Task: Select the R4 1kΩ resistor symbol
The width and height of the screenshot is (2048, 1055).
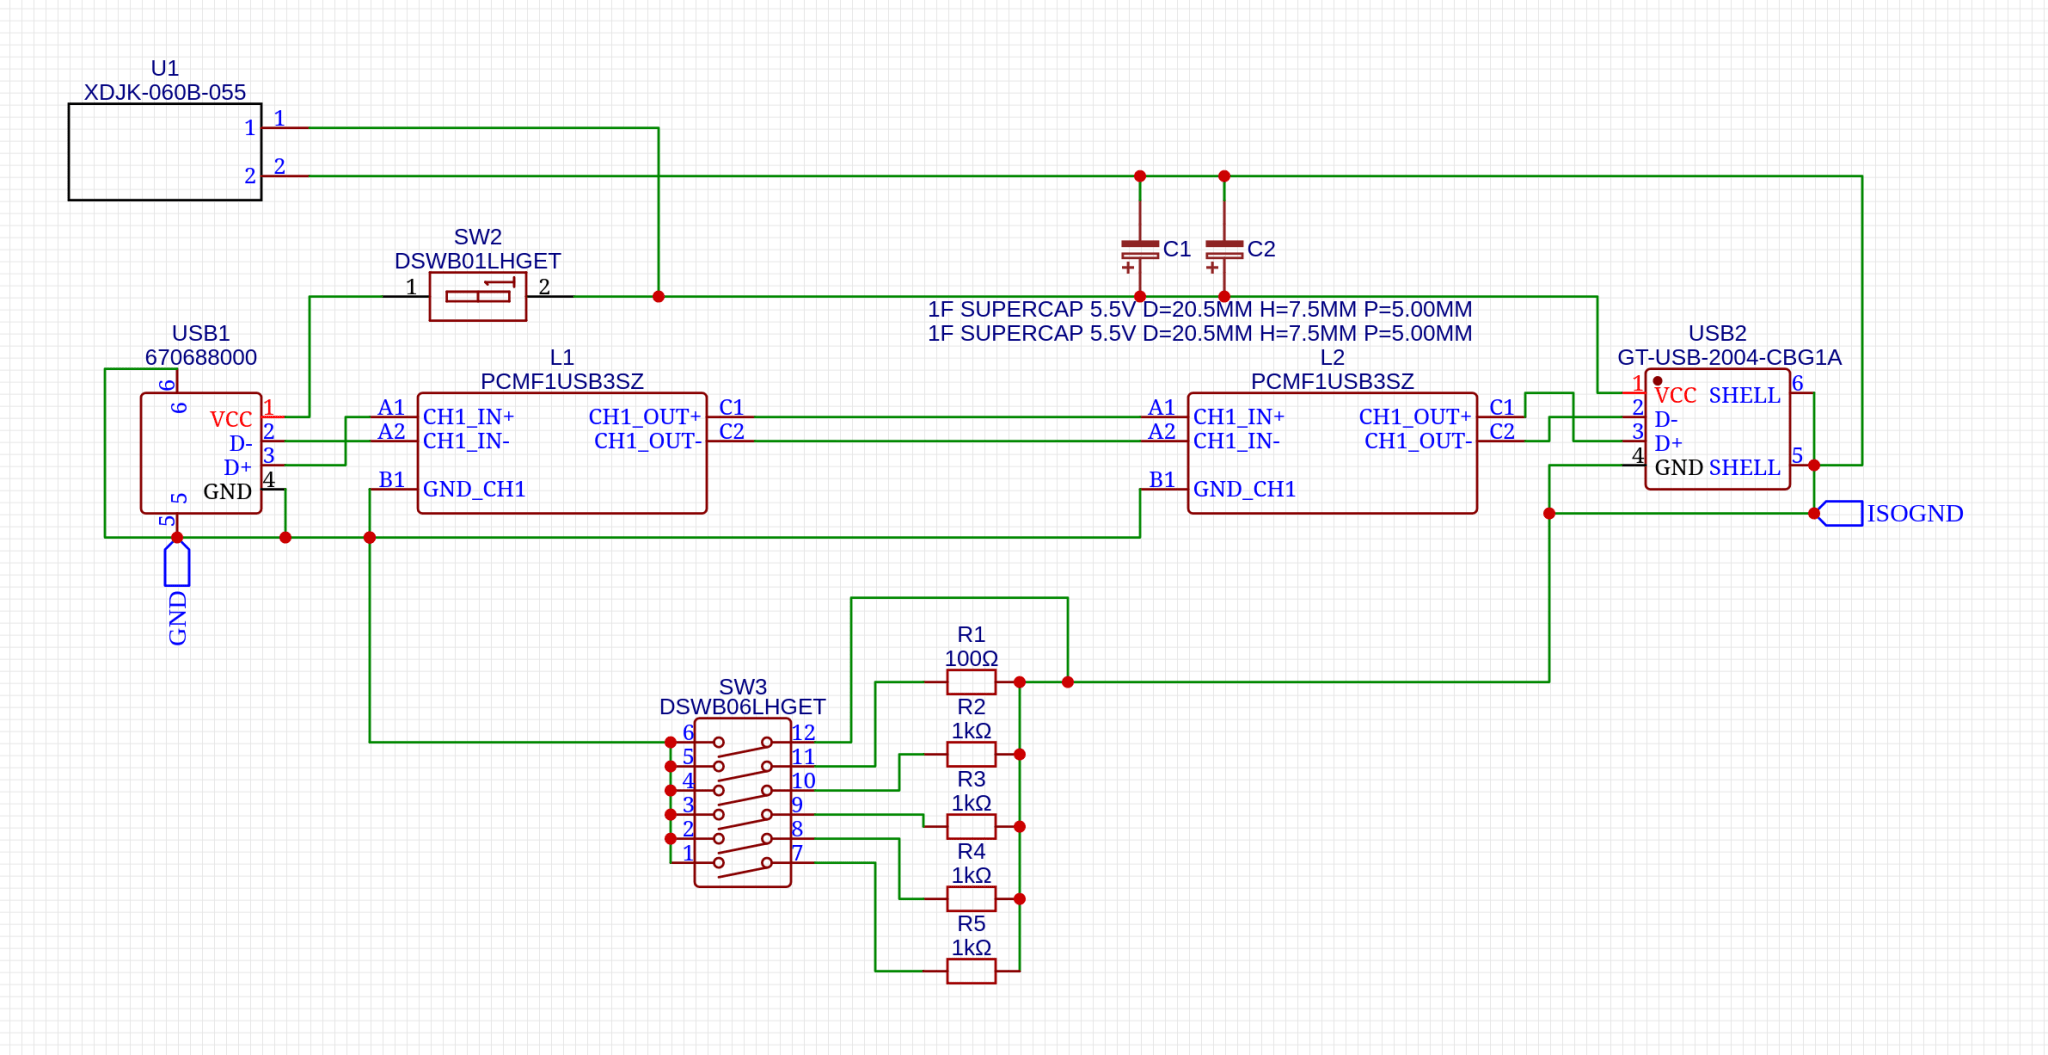Action: pyautogui.click(x=971, y=898)
